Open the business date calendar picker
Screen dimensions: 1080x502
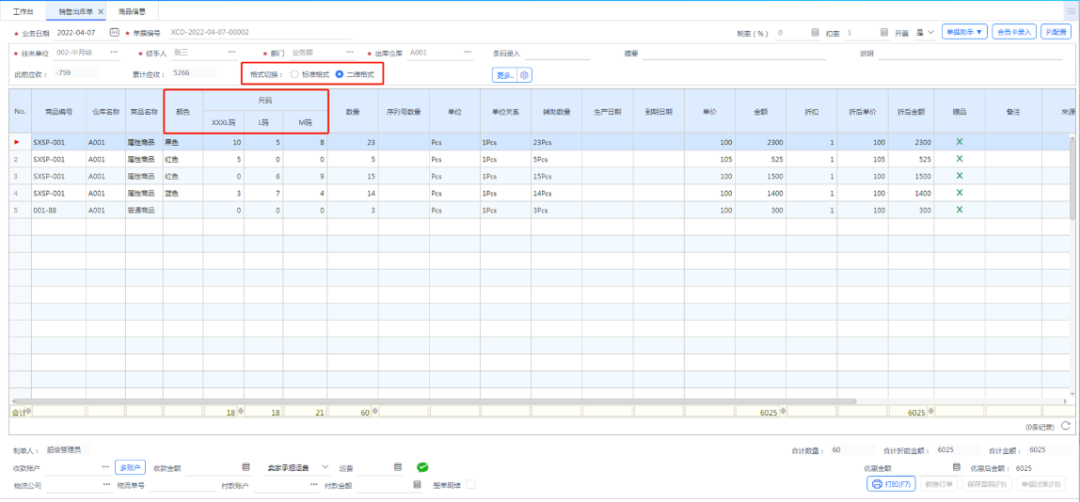(x=113, y=33)
